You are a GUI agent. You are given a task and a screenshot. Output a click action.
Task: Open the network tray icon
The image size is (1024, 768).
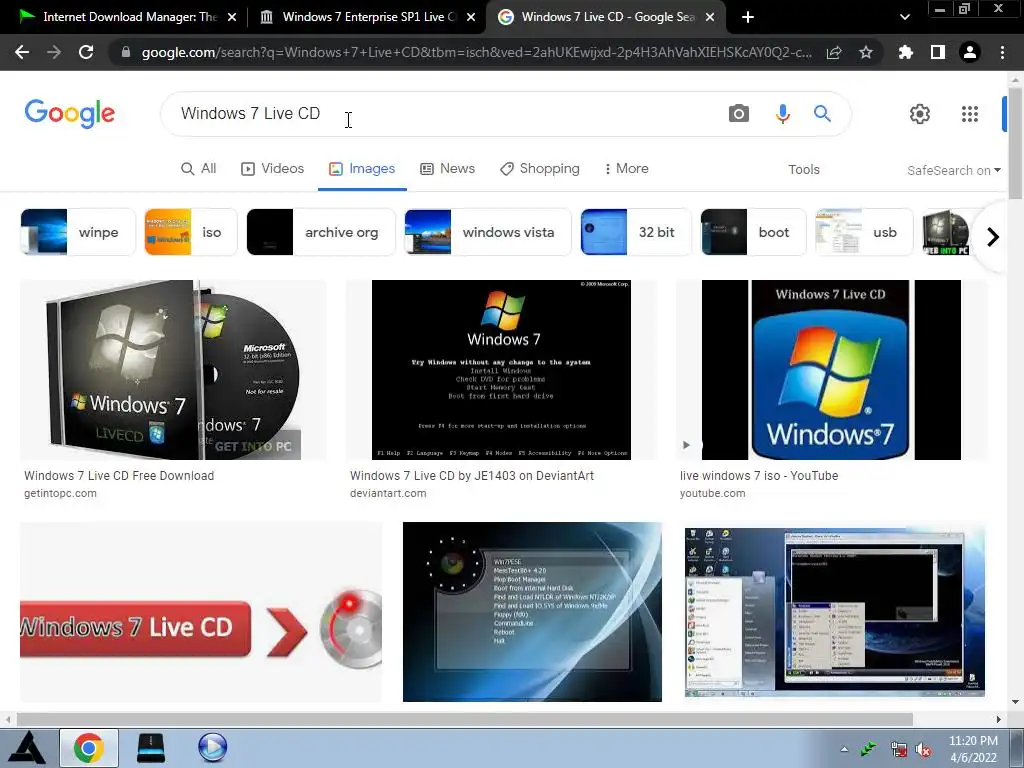click(899, 750)
